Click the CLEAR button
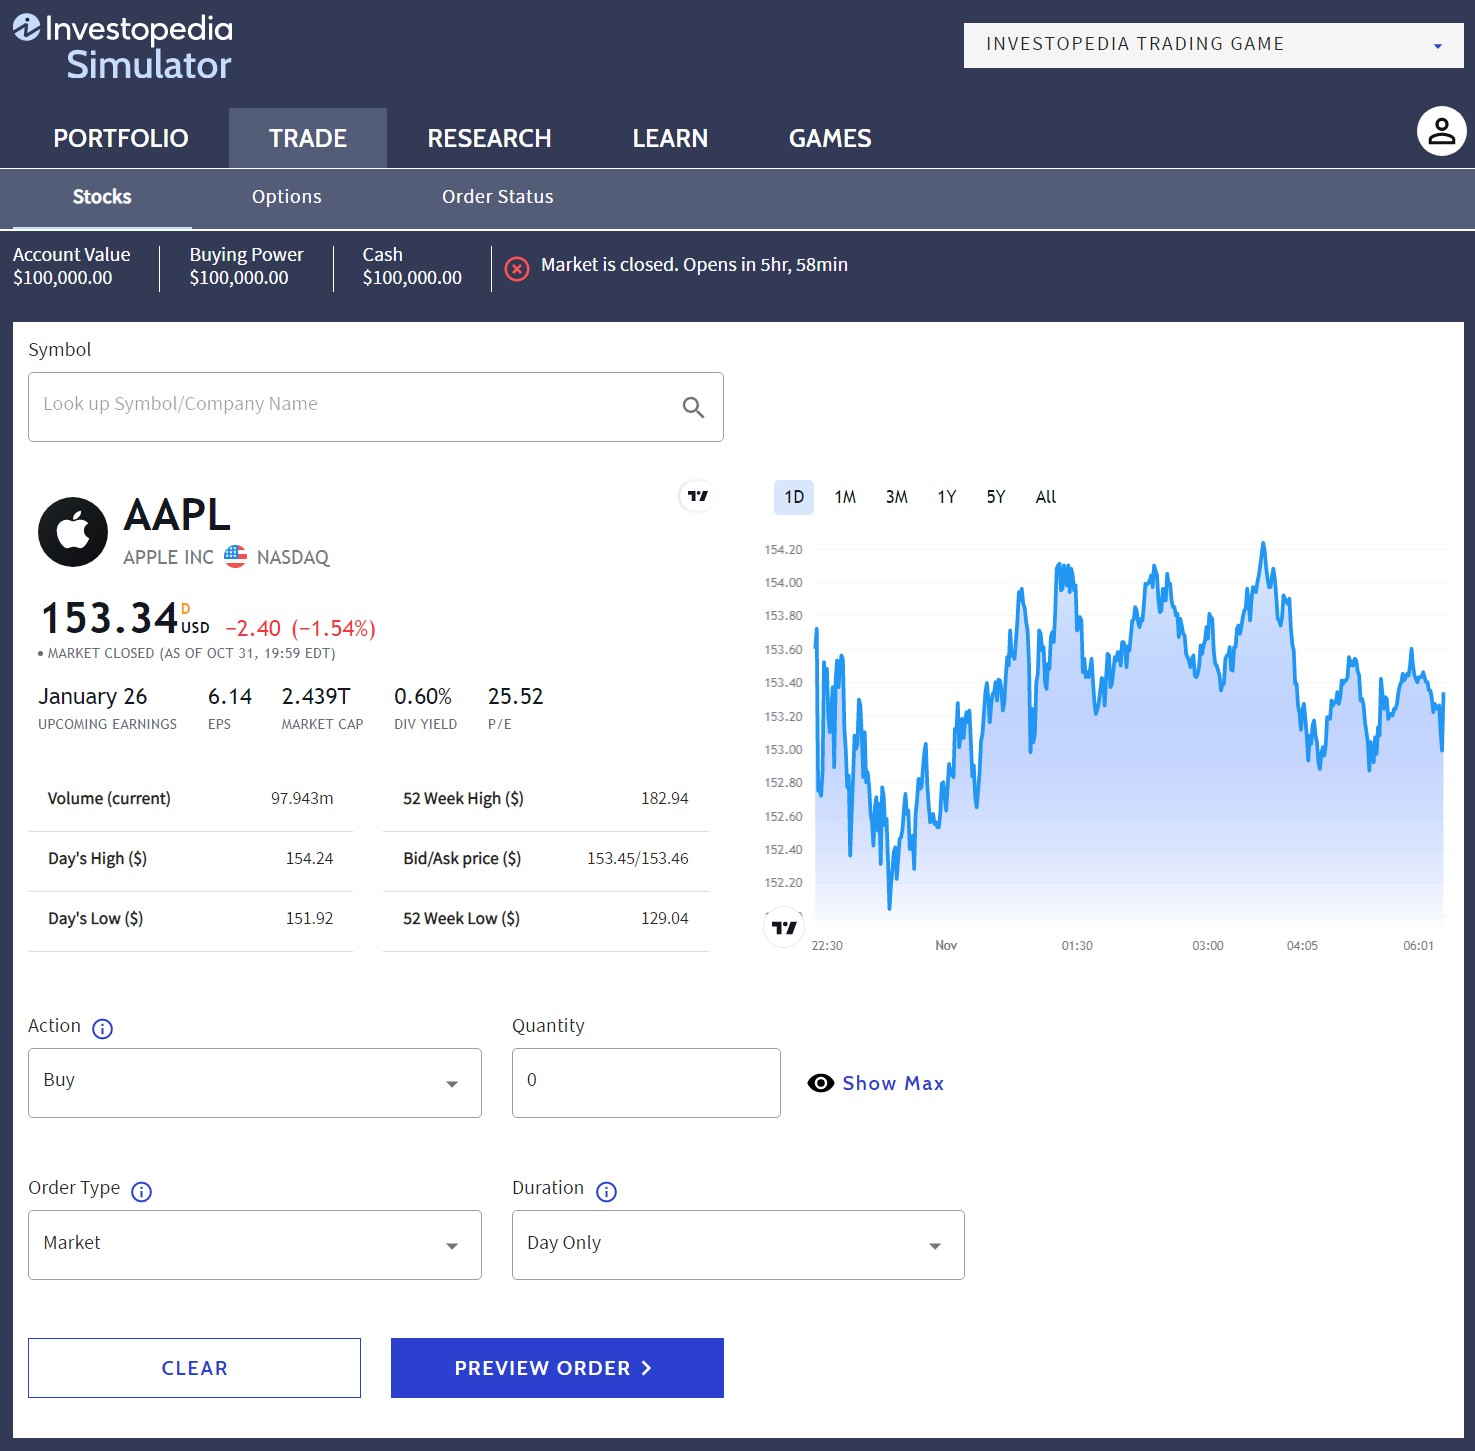This screenshot has width=1475, height=1451. point(194,1368)
